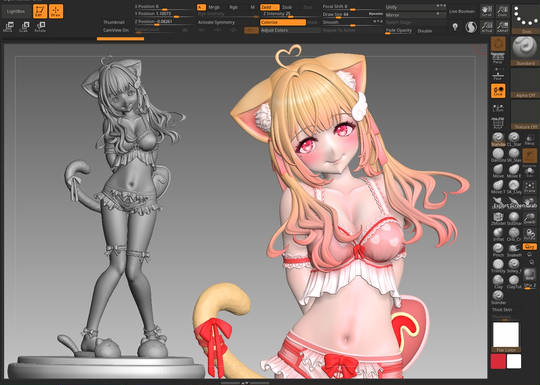The height and width of the screenshot is (385, 540).
Task: Open the Alpha Off selector
Action: pos(526,83)
